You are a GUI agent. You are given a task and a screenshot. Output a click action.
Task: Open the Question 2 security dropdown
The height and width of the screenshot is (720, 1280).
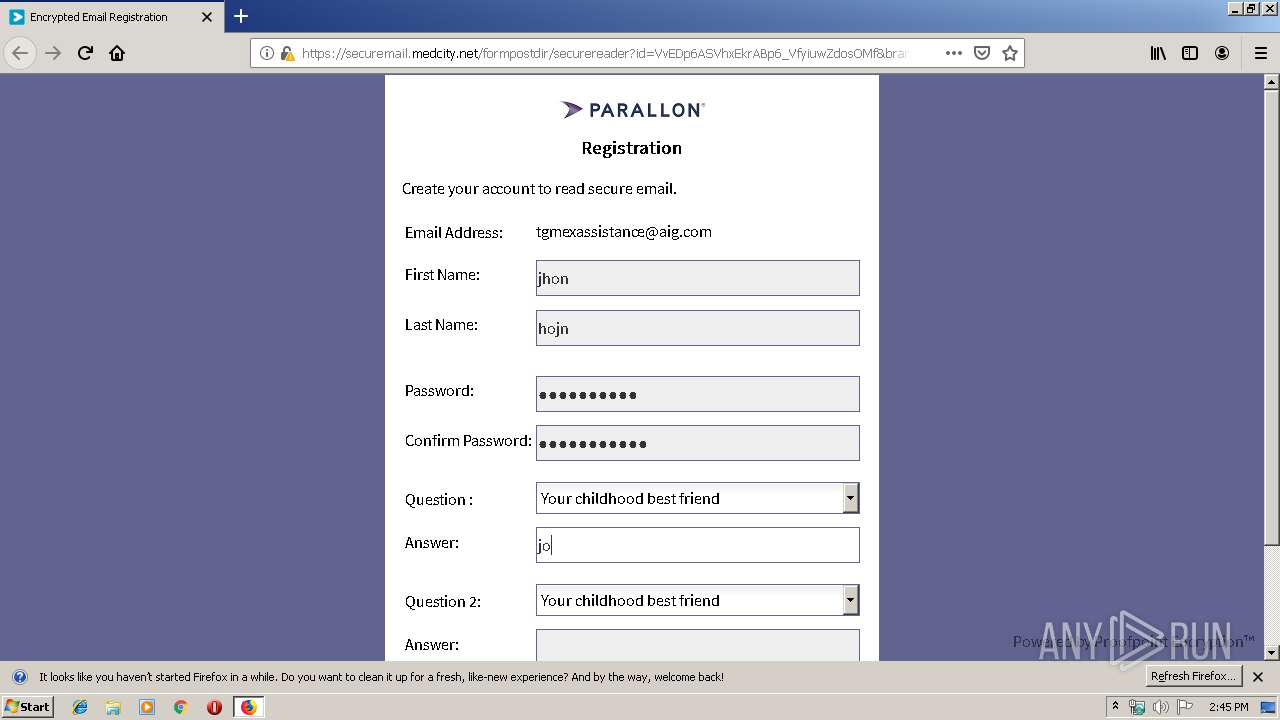(697, 600)
